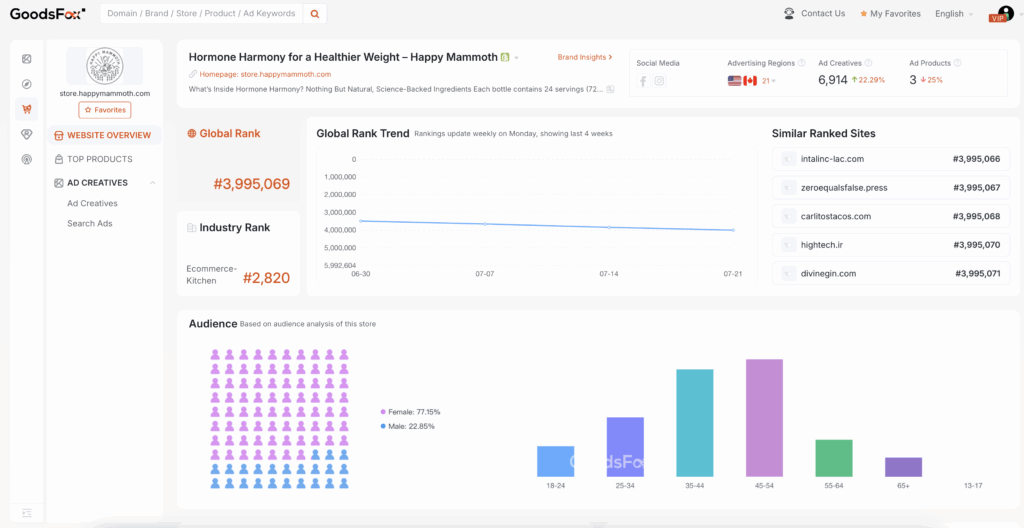This screenshot has height=528, width=1024.
Task: Click the #3,995,069 global rank value
Action: click(x=251, y=184)
